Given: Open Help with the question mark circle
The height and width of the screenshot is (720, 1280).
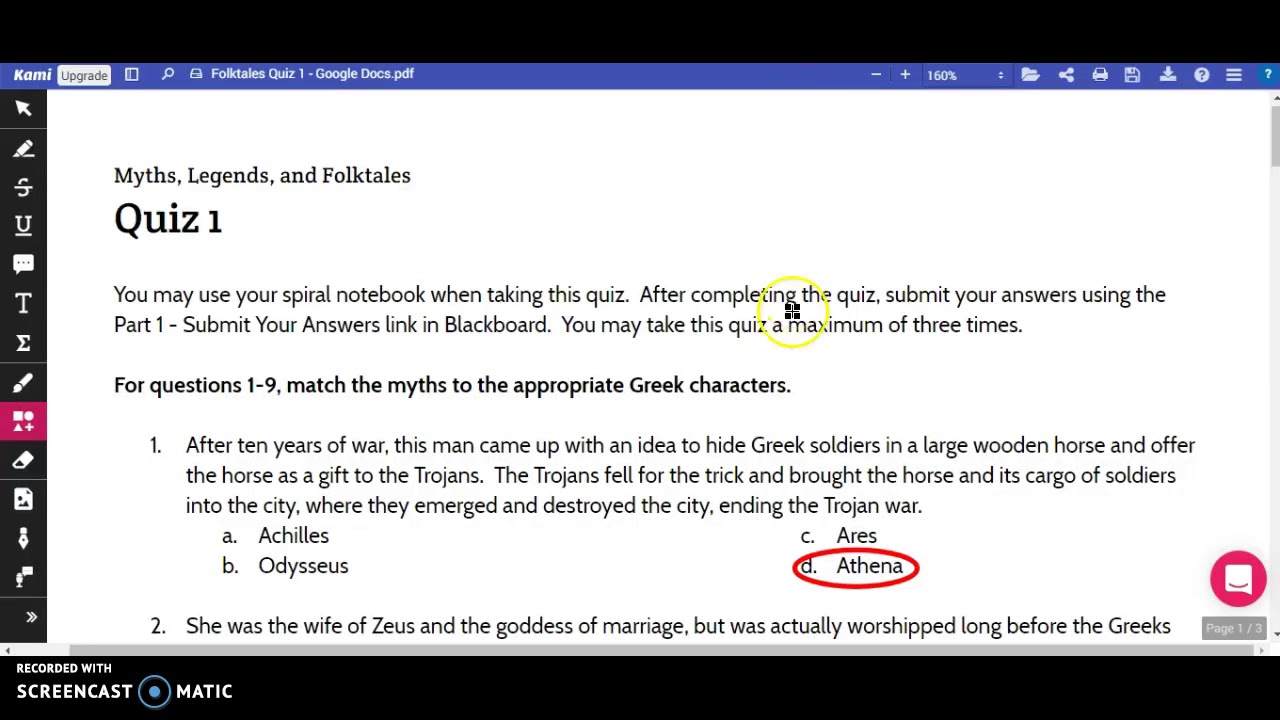Looking at the screenshot, I should (x=1201, y=75).
